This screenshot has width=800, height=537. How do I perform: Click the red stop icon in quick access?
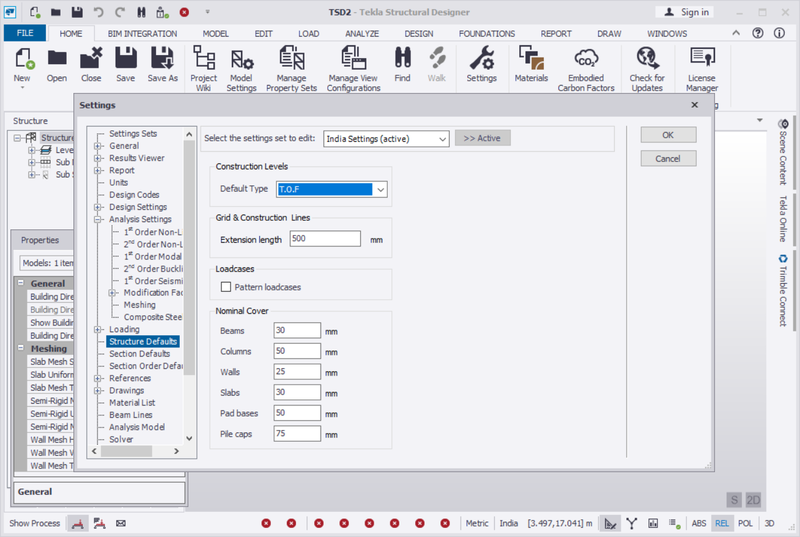[184, 12]
